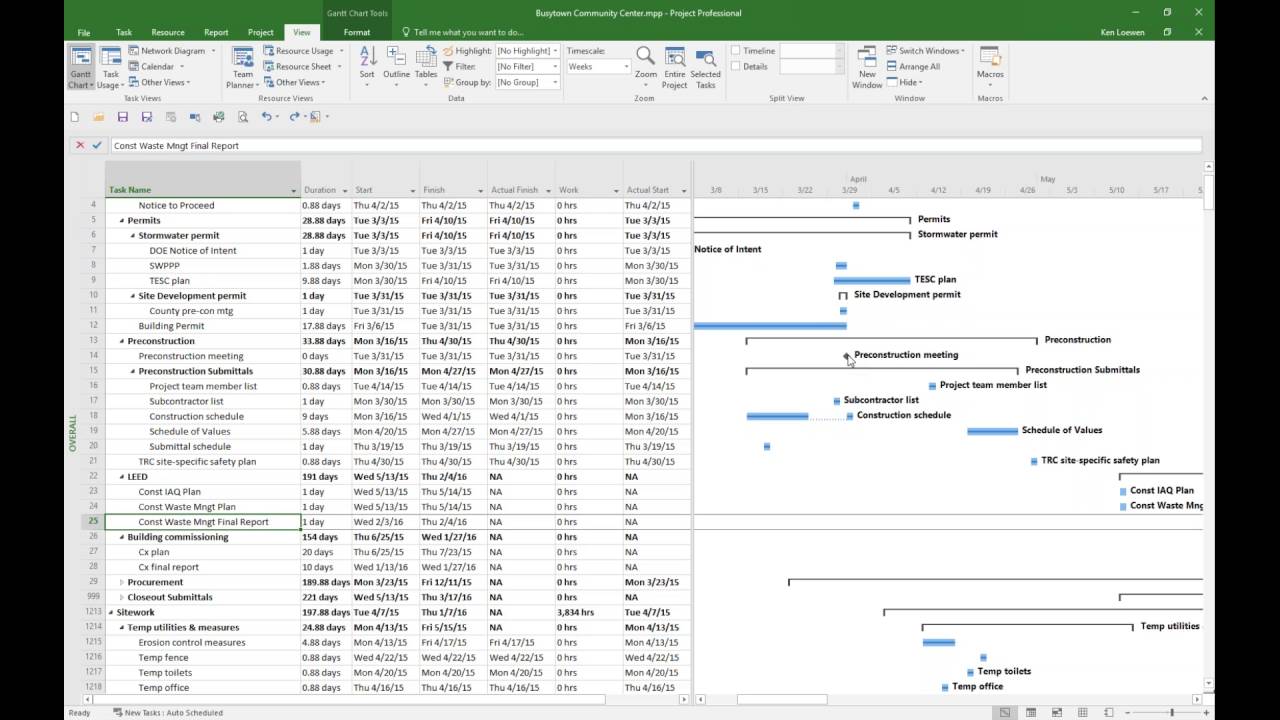Cancel the entry with the red X

click(80, 145)
